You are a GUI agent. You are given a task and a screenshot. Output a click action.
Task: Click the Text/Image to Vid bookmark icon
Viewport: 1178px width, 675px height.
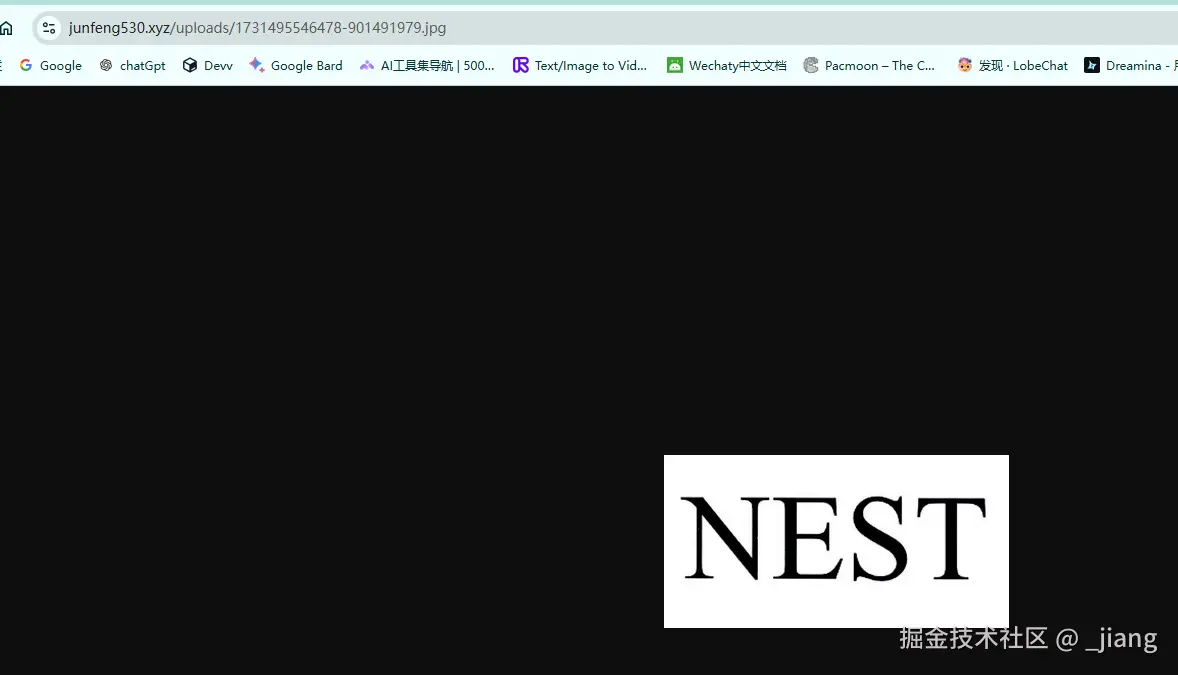tap(520, 65)
